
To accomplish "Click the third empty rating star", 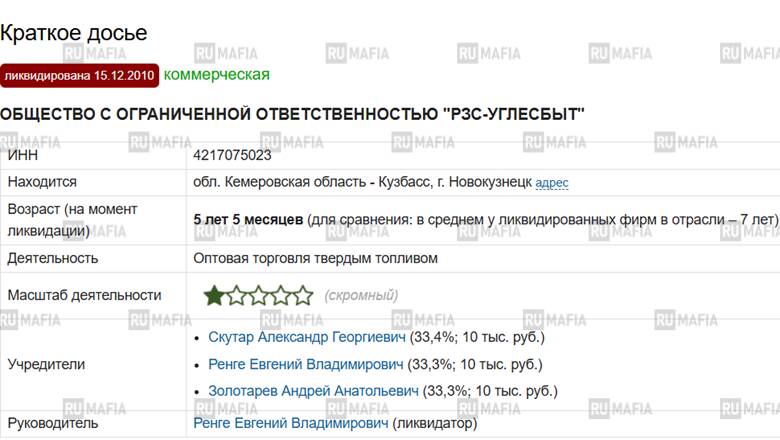I will pos(259,295).
